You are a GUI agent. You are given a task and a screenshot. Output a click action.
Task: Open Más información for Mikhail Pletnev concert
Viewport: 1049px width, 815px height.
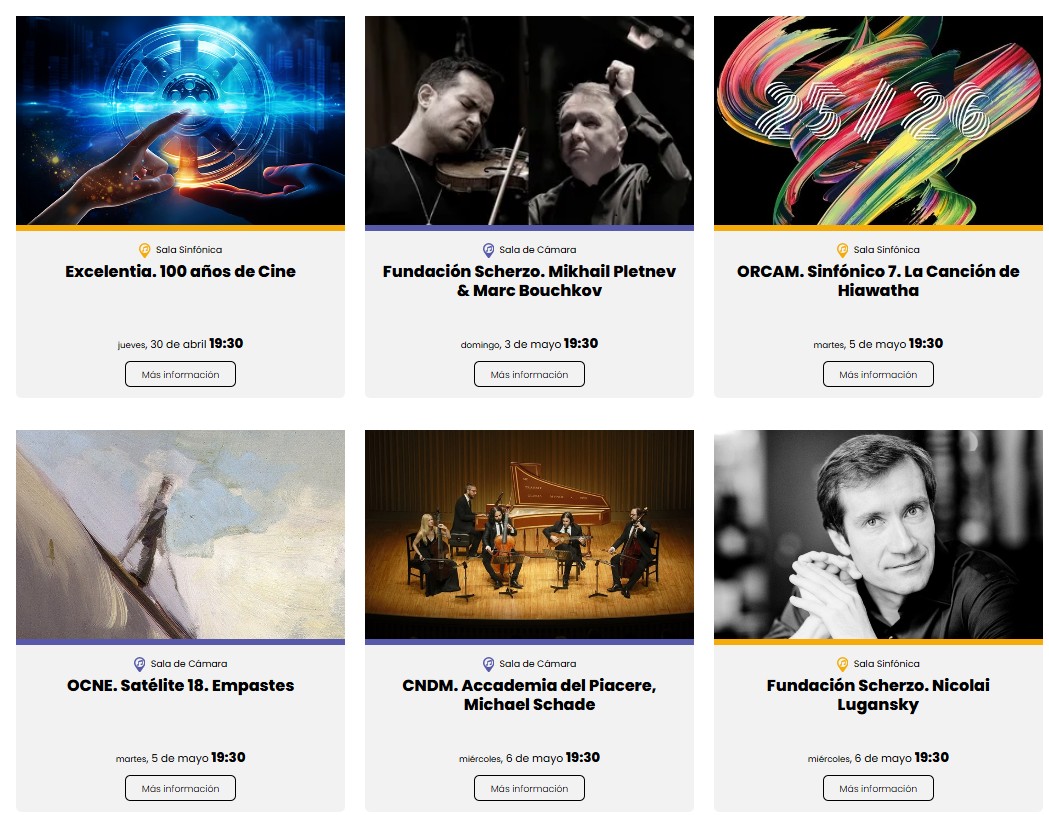(529, 374)
